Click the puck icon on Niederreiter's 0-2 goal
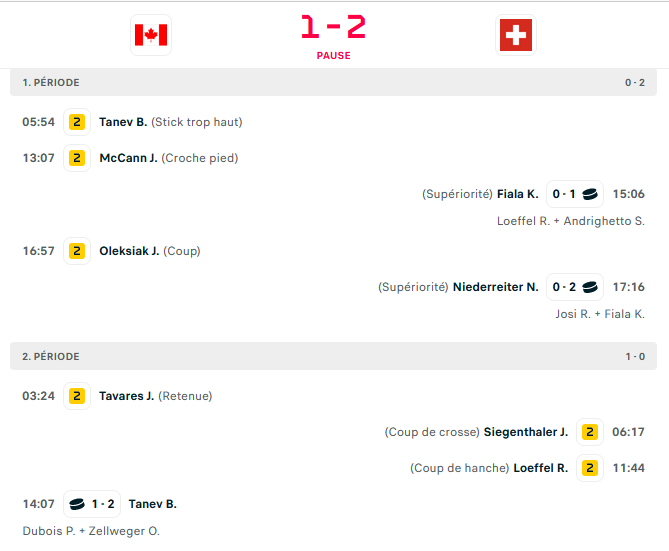The height and width of the screenshot is (551, 669). pos(591,287)
